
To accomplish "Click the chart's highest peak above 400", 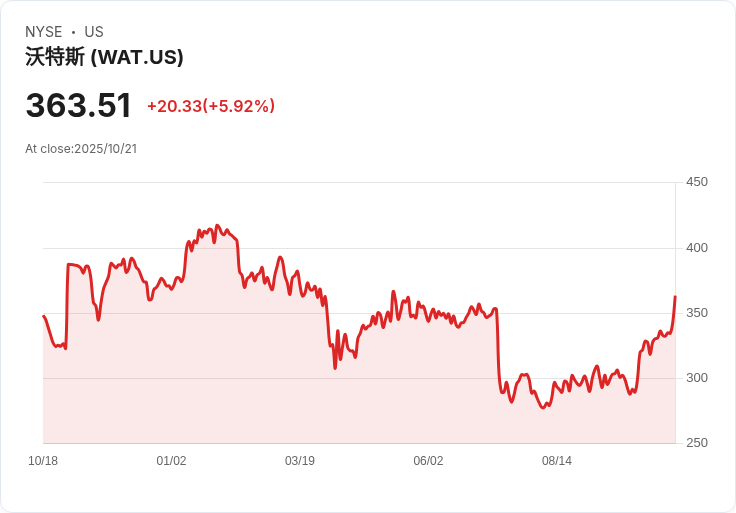I will click(217, 226).
